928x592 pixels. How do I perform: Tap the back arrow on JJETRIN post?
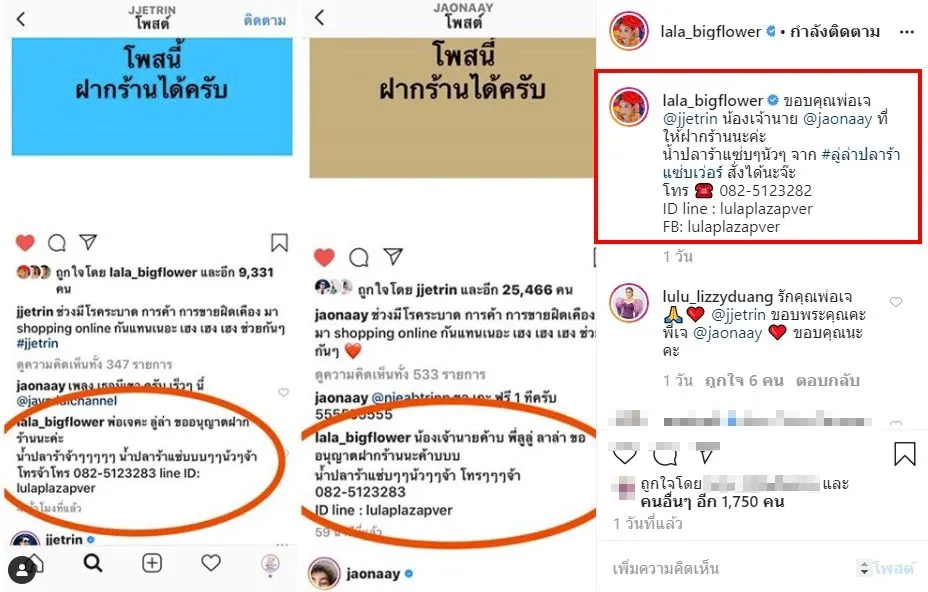pyautogui.click(x=21, y=19)
